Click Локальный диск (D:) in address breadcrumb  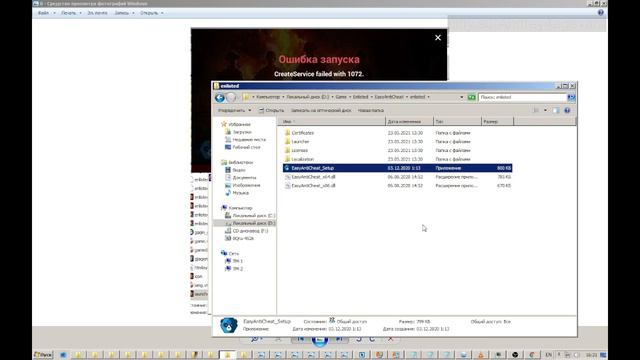coord(308,97)
